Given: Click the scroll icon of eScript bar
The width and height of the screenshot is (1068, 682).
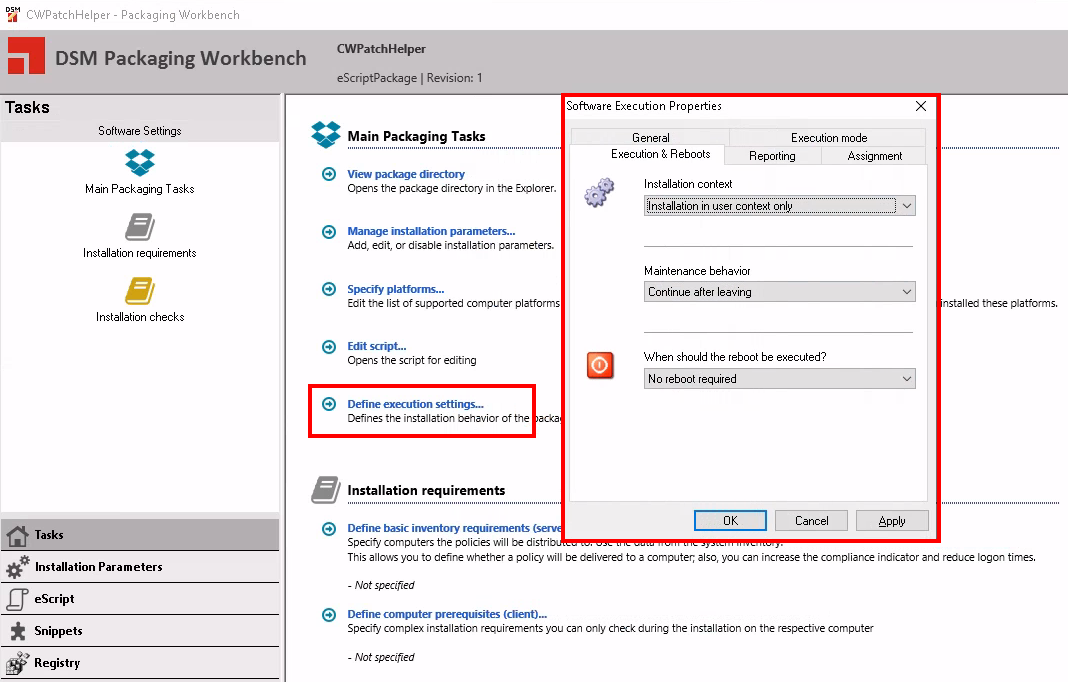Looking at the screenshot, I should click(17, 599).
